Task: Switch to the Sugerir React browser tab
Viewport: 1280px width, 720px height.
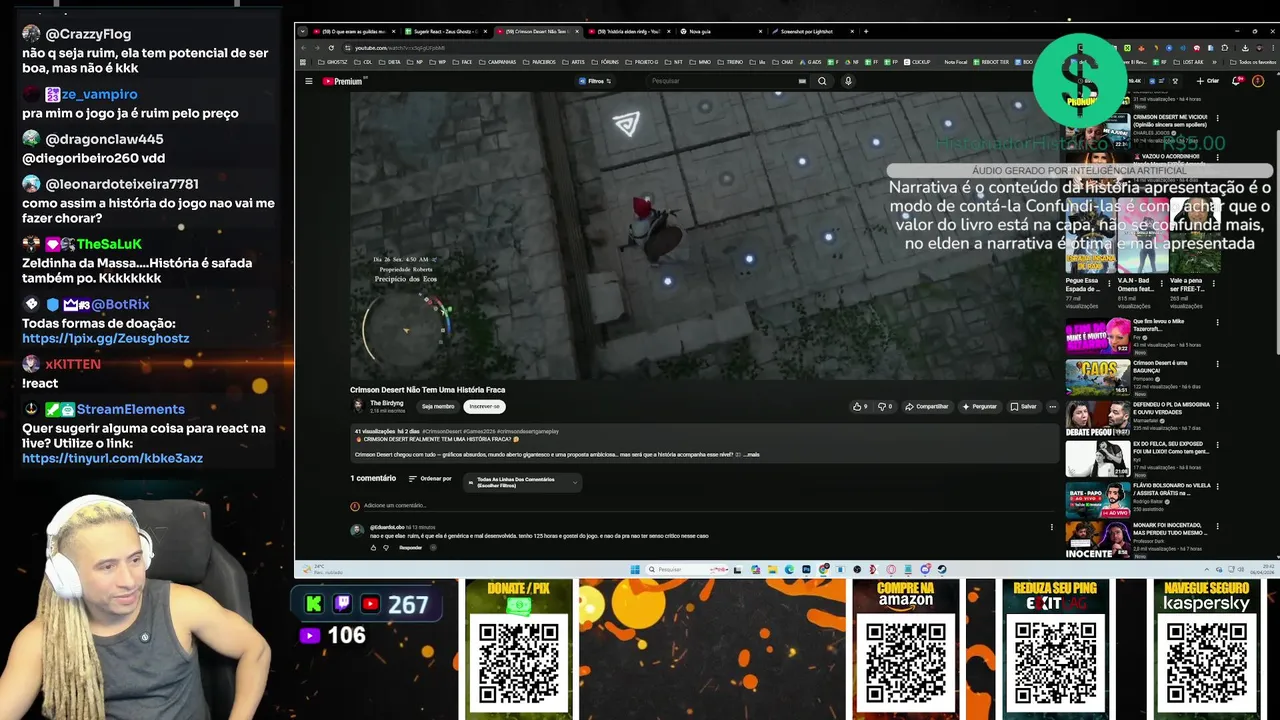Action: tap(446, 31)
